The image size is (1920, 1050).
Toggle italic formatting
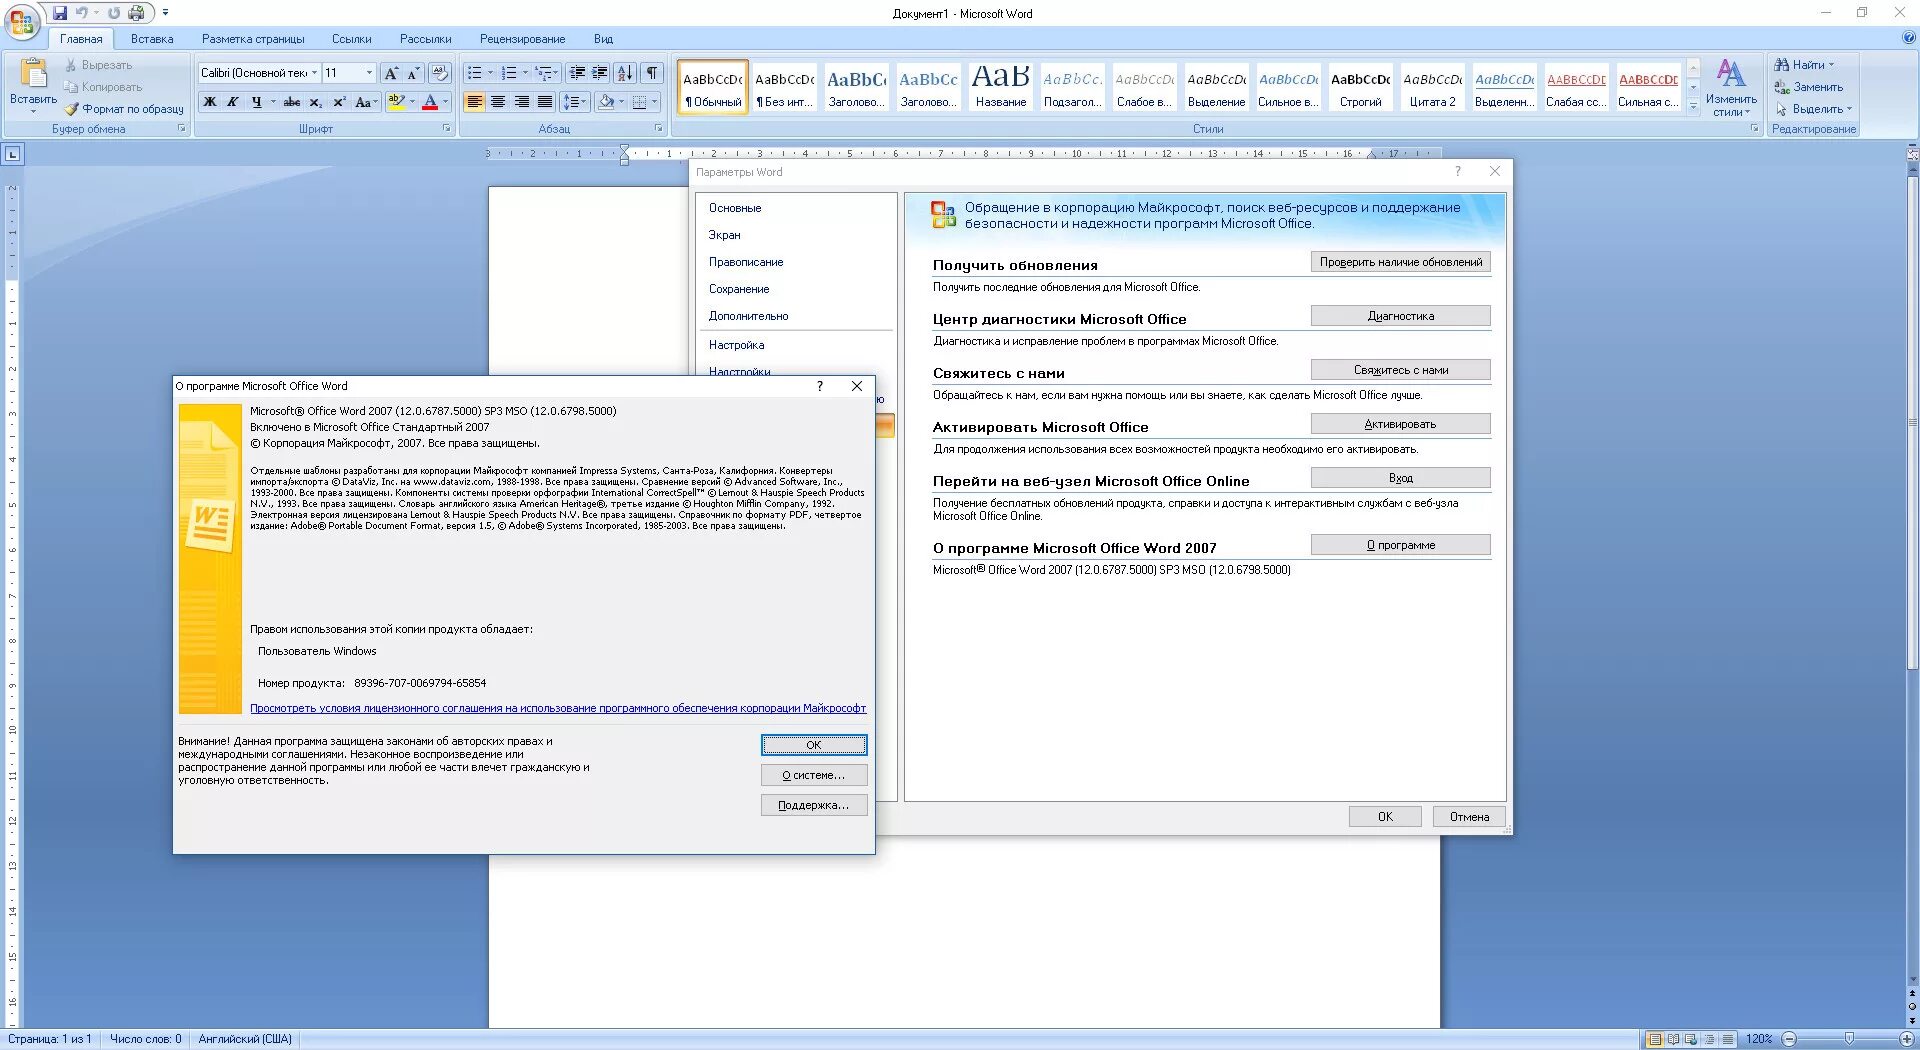click(x=231, y=101)
